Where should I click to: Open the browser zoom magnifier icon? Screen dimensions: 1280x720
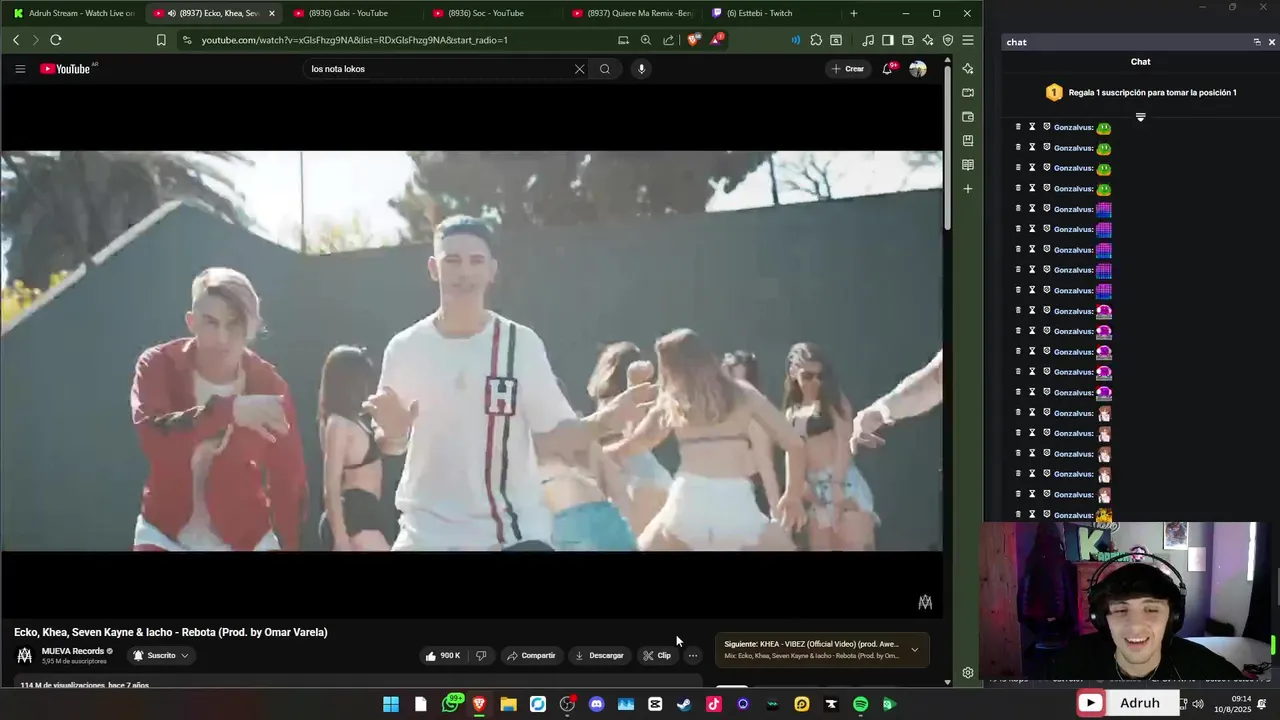coord(646,40)
